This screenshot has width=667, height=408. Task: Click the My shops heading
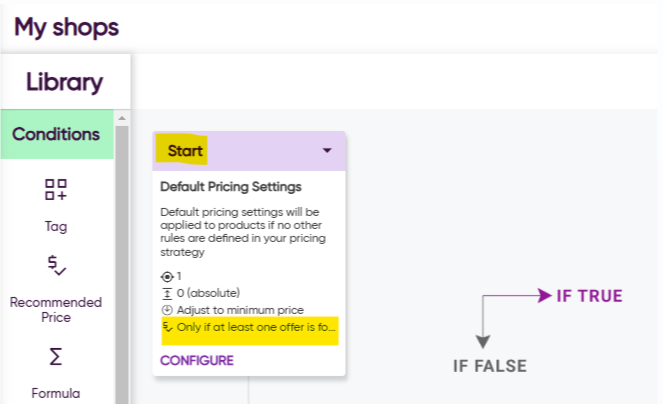(x=66, y=27)
